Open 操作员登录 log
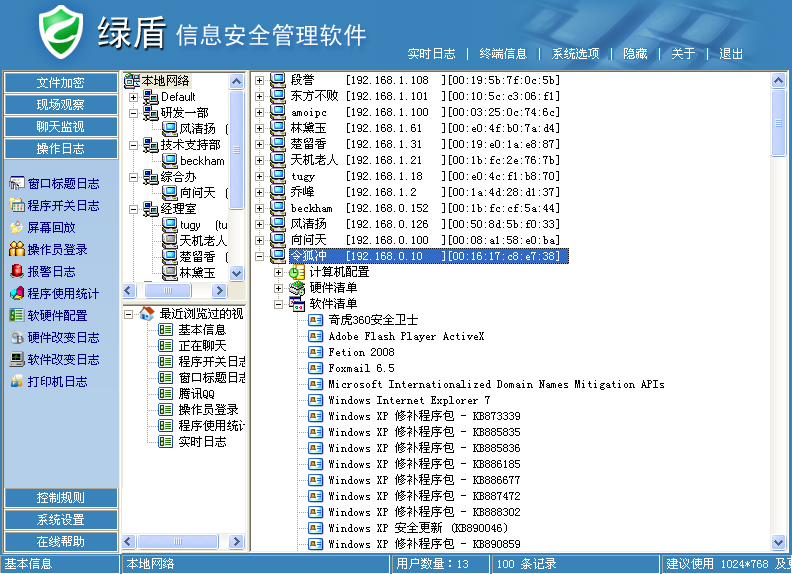This screenshot has height=574, width=792. click(48, 250)
